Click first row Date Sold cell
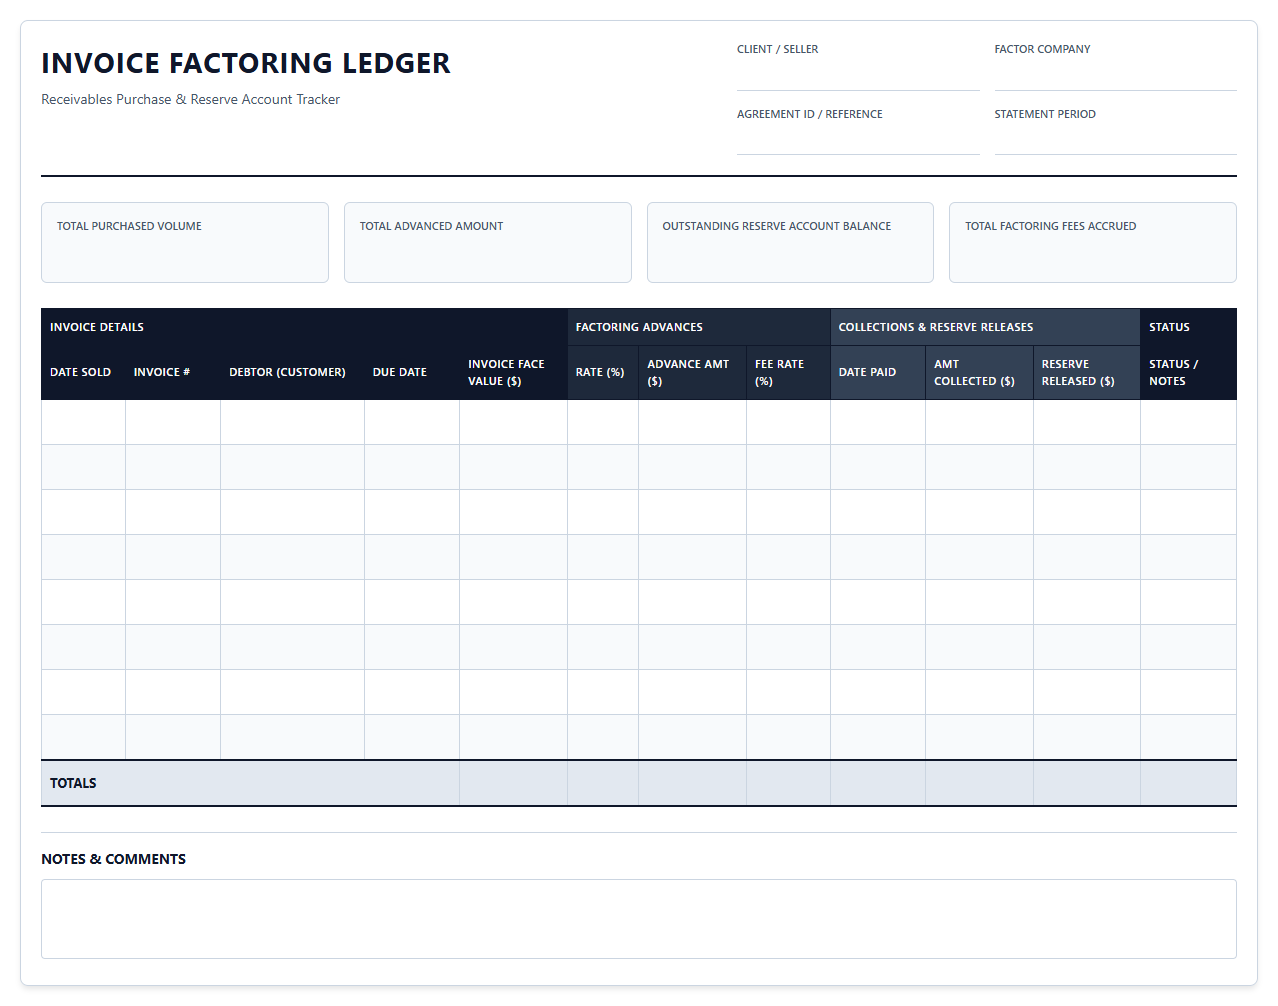1278x1006 pixels. pyautogui.click(x=83, y=422)
